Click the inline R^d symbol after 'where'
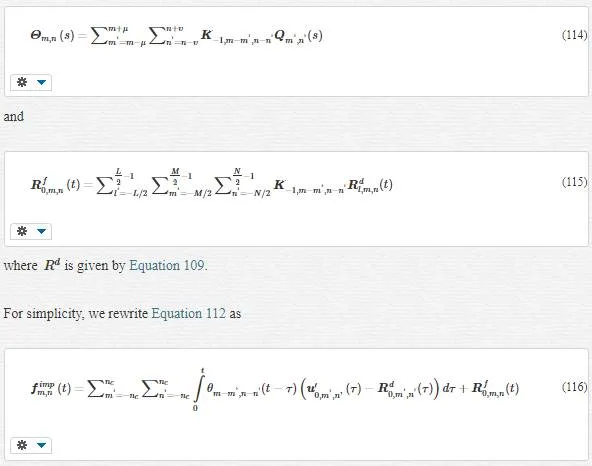 [52, 265]
